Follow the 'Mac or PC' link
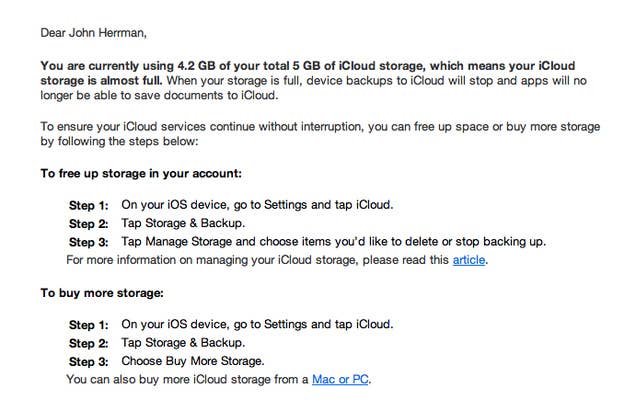Image resolution: width=625 pixels, height=411 pixels. pyautogui.click(x=340, y=379)
